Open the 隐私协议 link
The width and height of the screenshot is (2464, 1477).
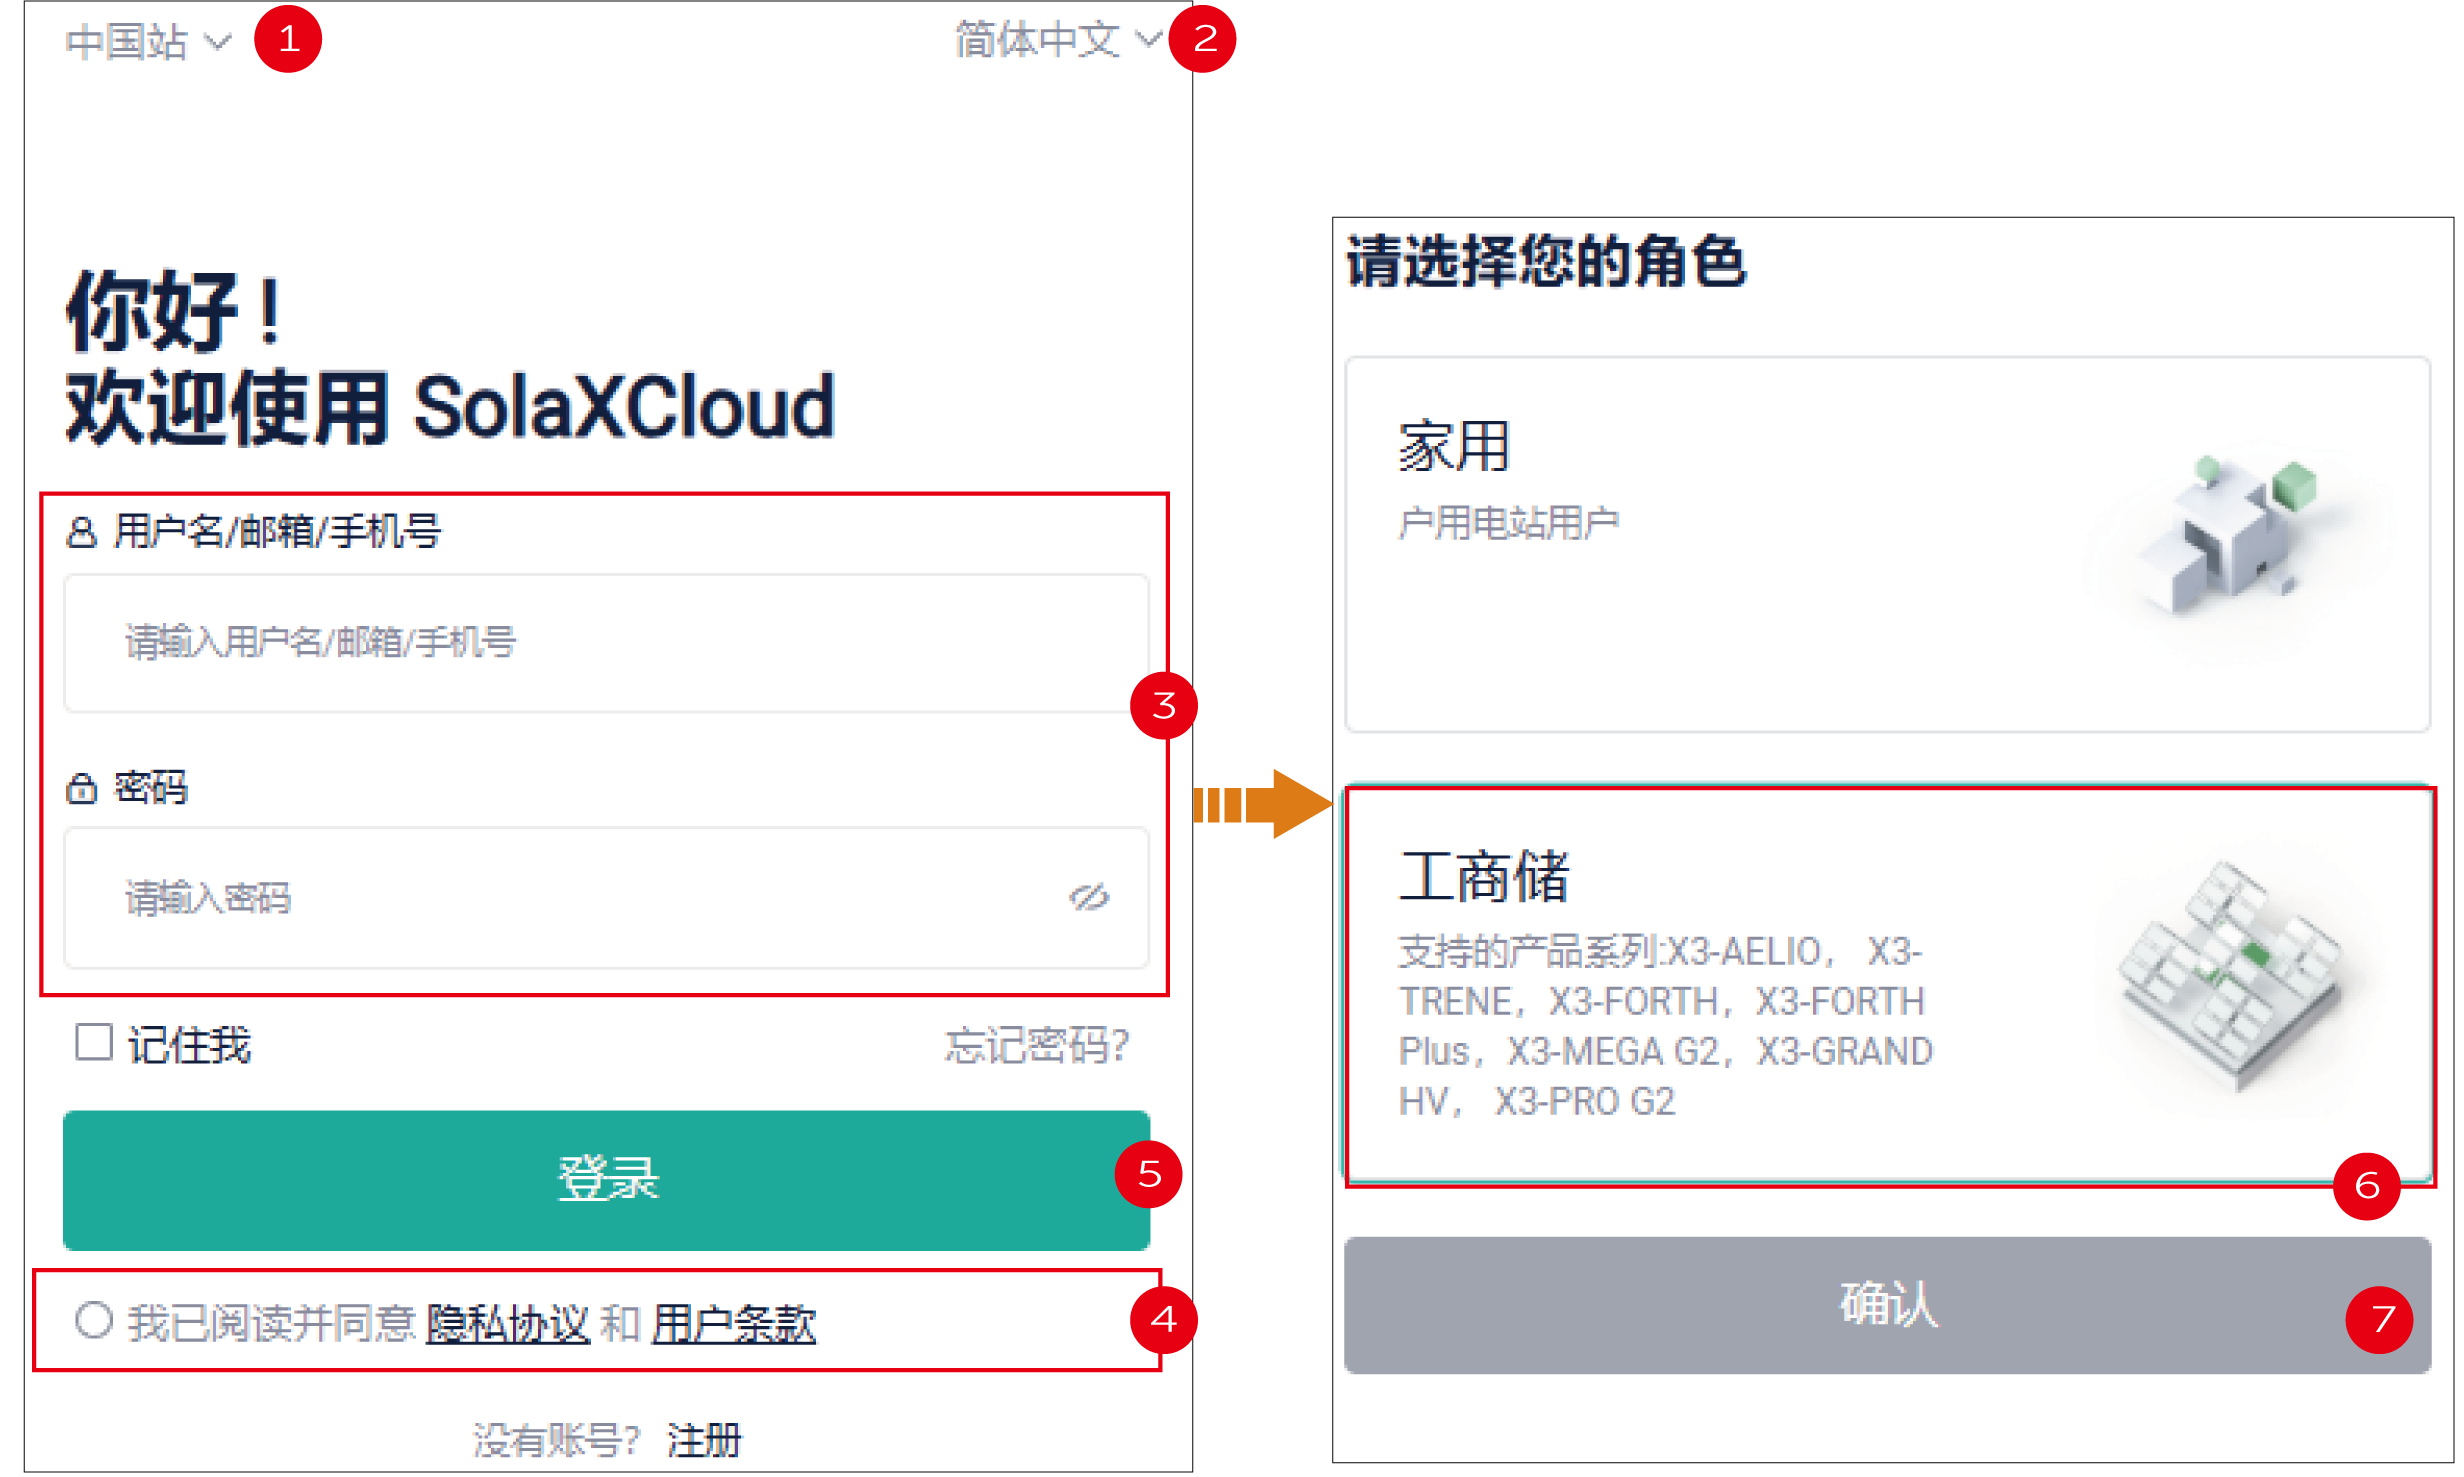508,1323
